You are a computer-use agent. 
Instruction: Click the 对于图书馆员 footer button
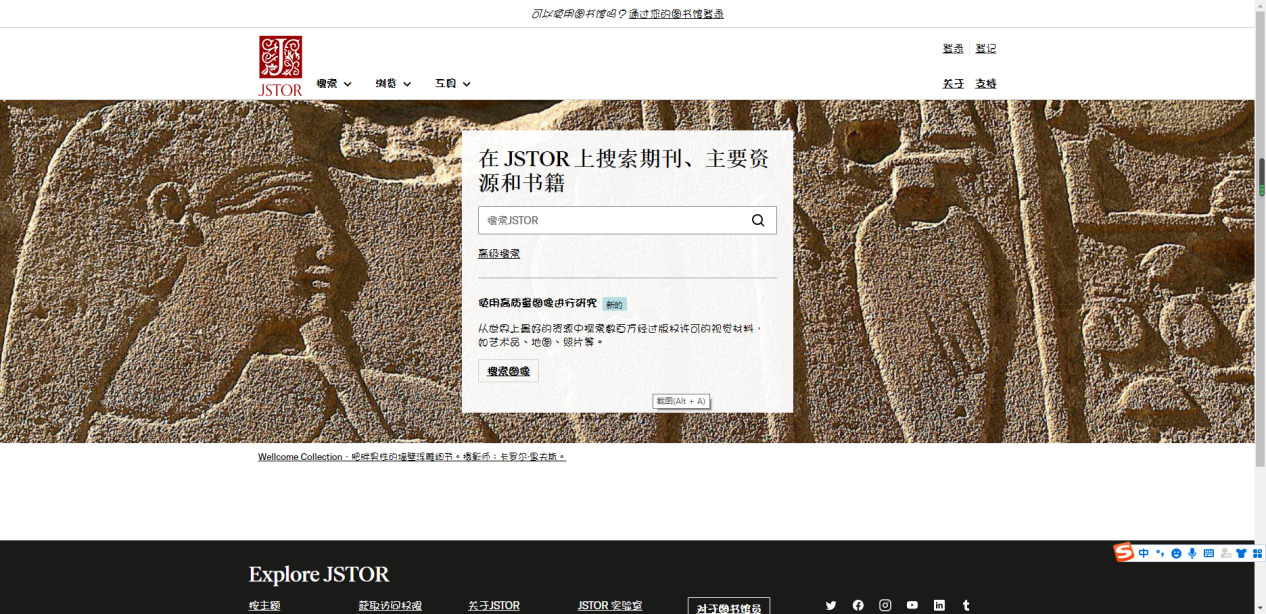pos(729,606)
